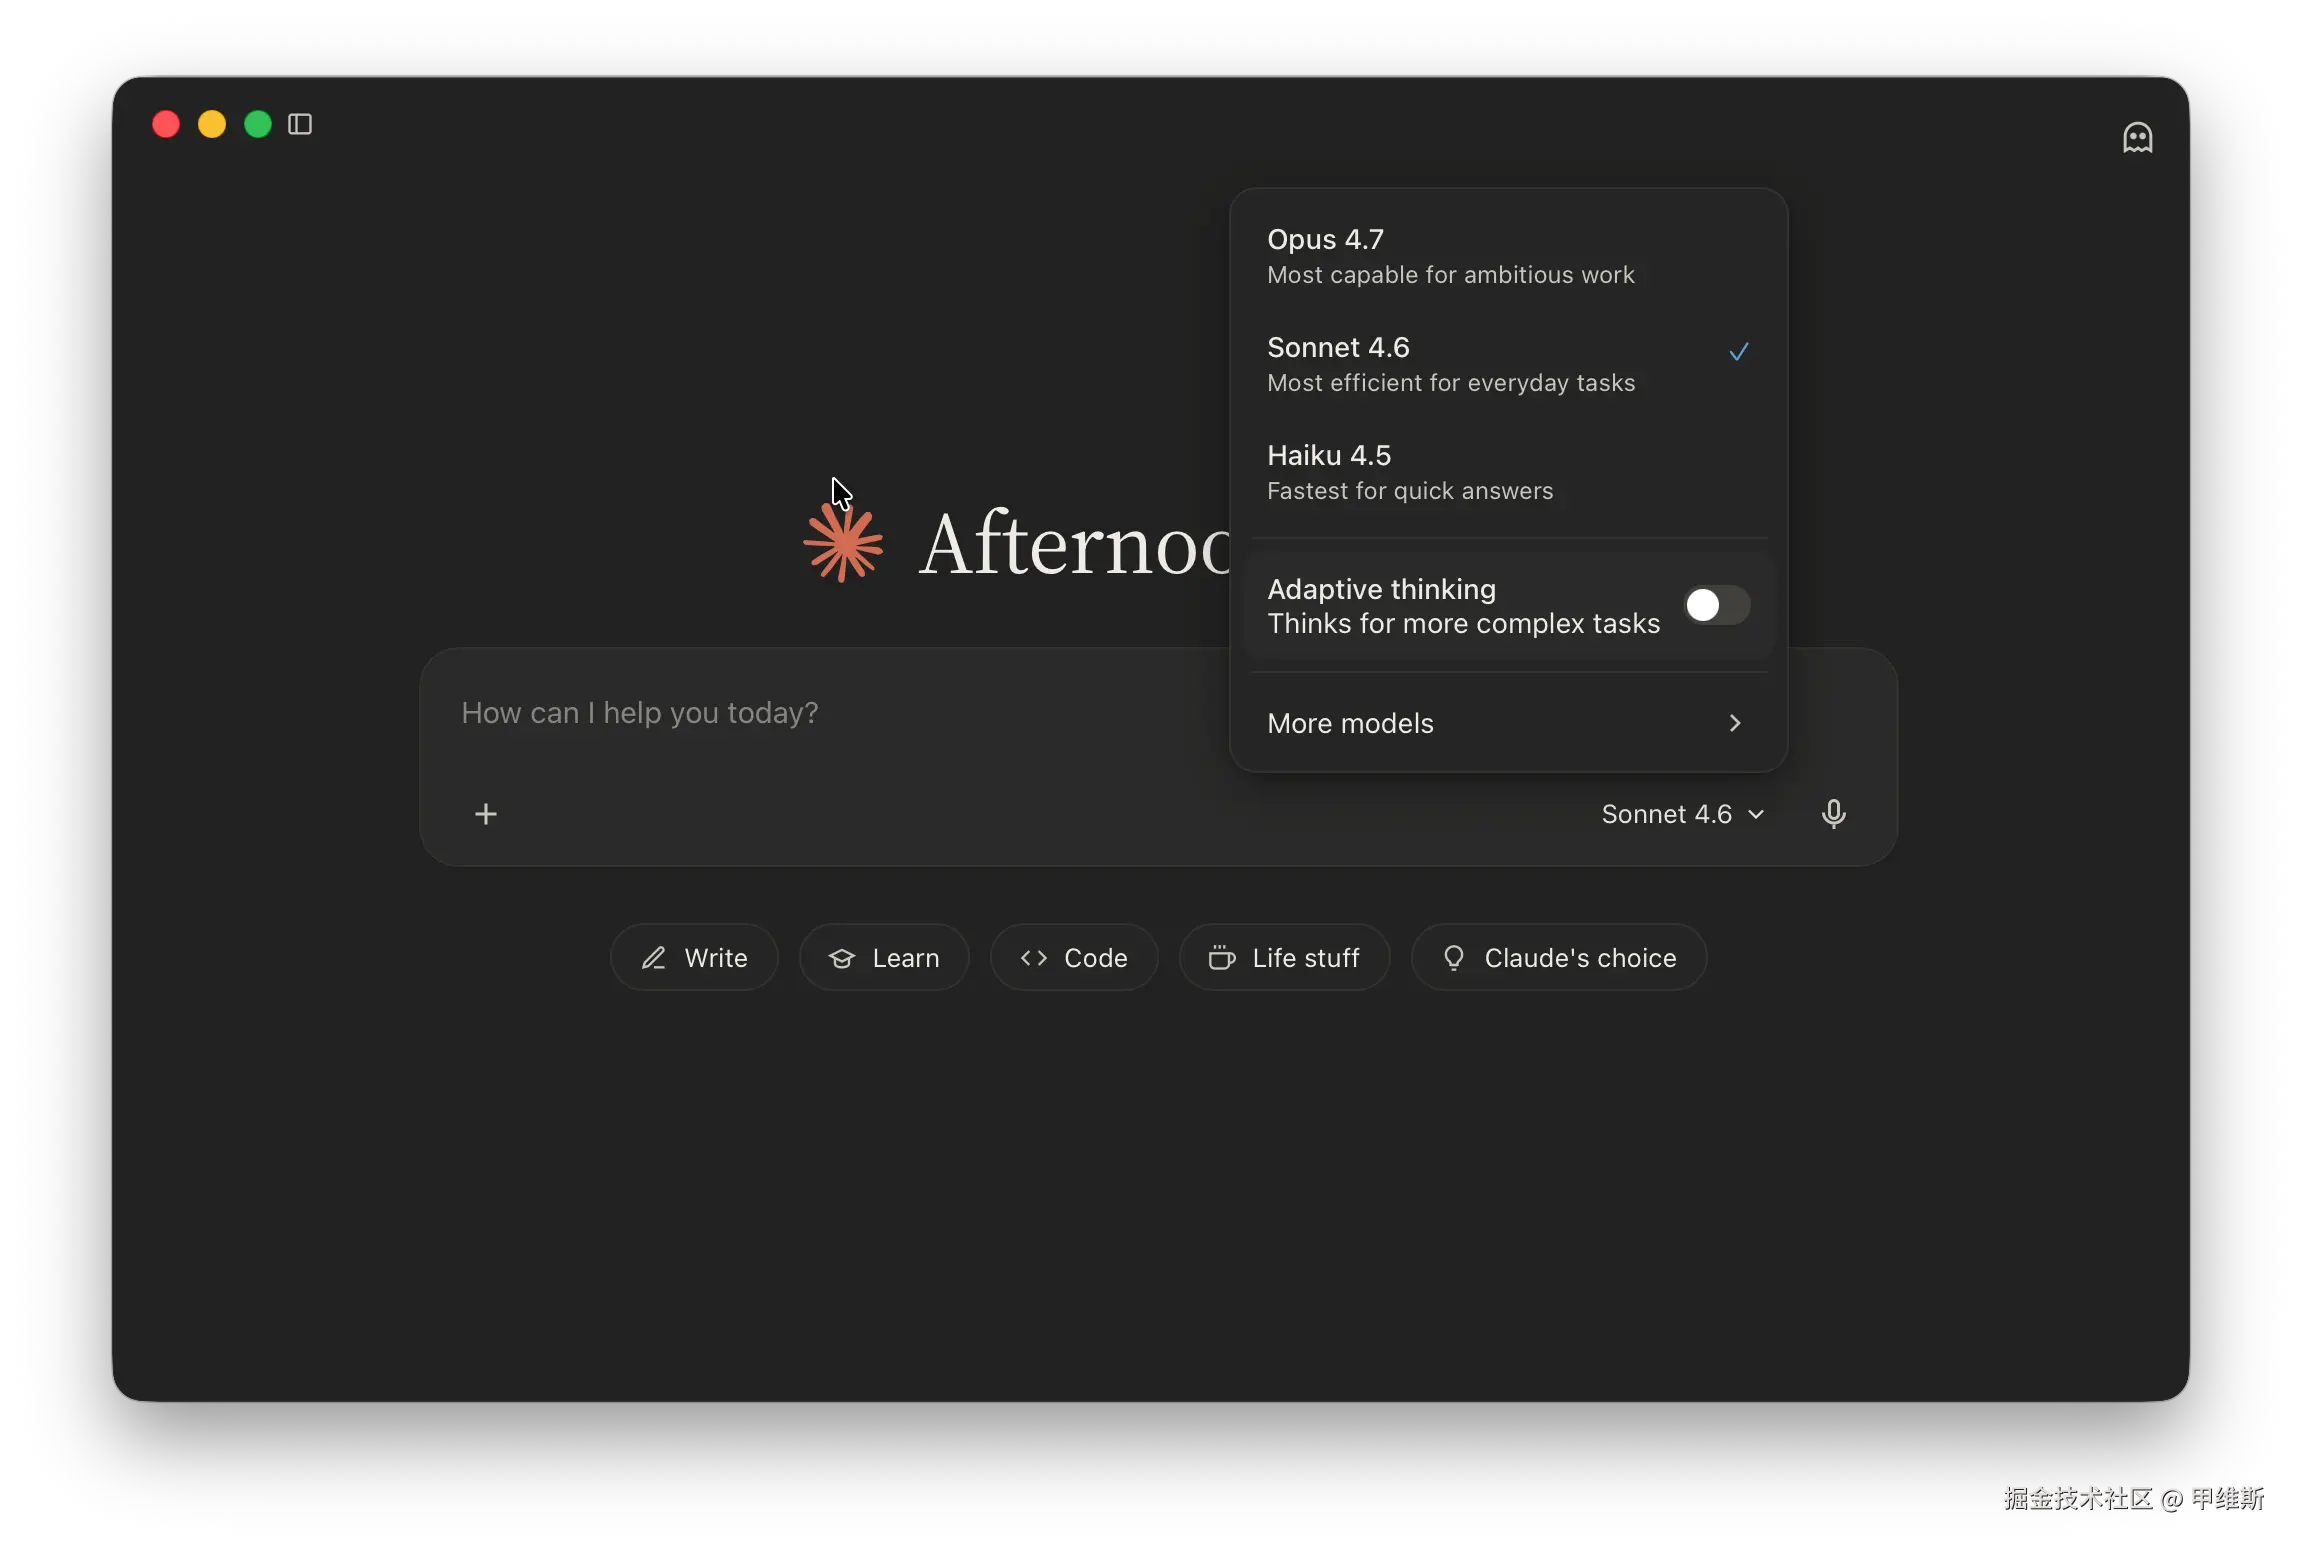The height and width of the screenshot is (1550, 2302).
Task: Click the Claude's choice chip
Action: [x=1559, y=957]
